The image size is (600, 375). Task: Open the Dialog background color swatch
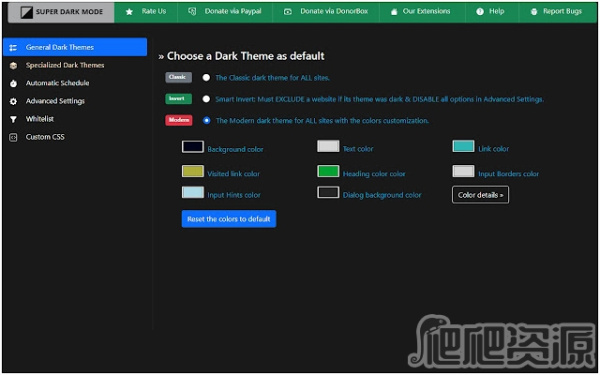click(328, 192)
